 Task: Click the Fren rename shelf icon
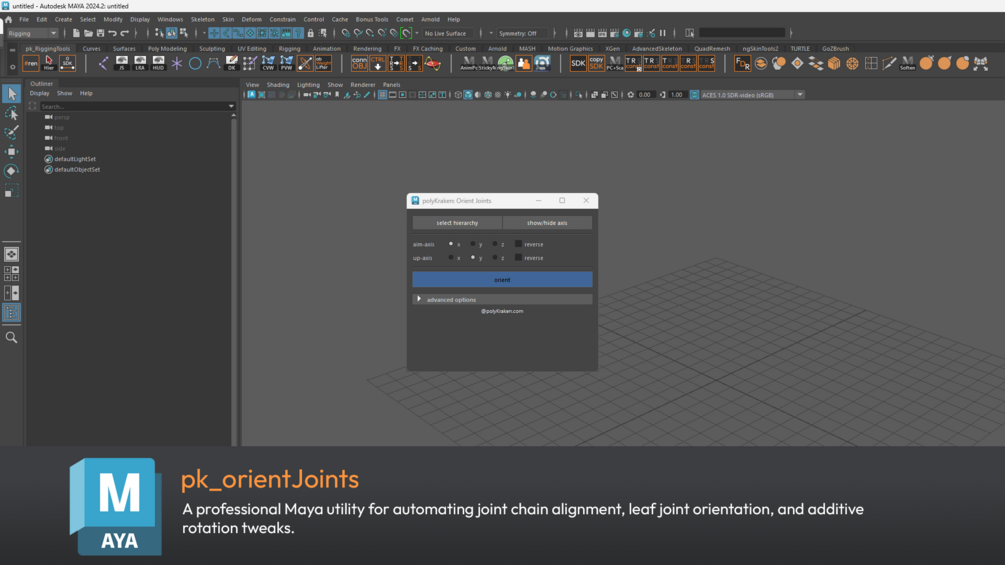pos(31,63)
